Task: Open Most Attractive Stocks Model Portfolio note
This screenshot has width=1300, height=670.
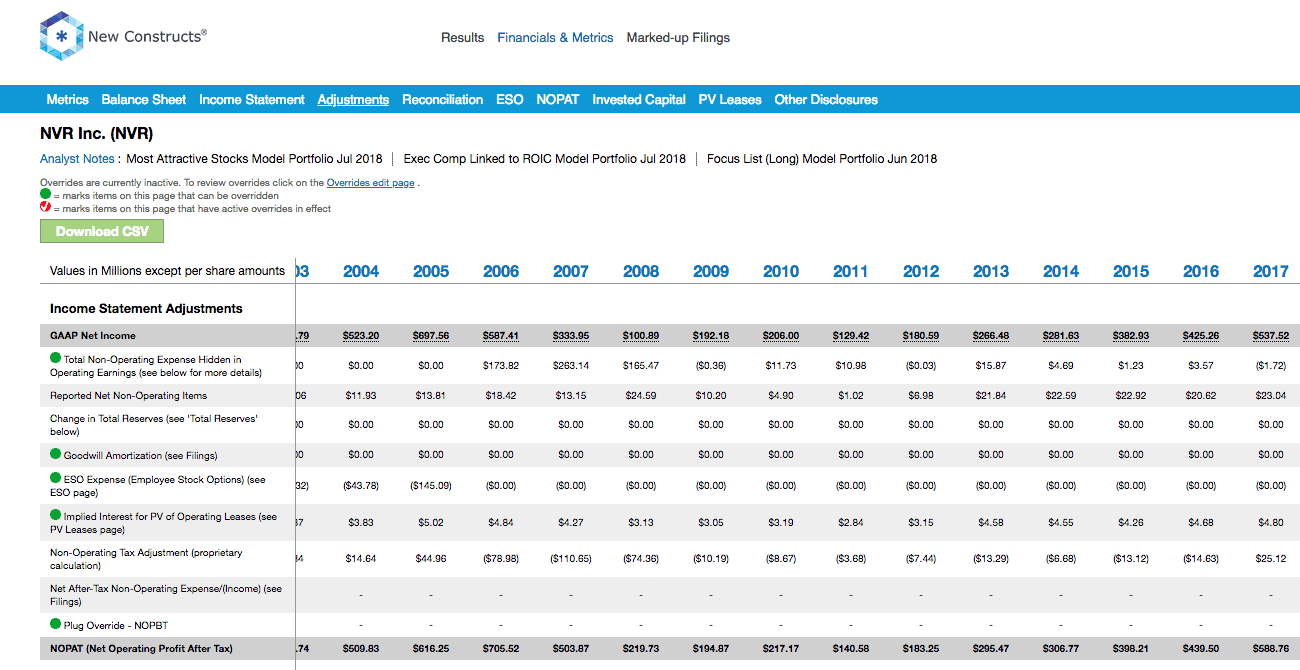Action: (255, 159)
